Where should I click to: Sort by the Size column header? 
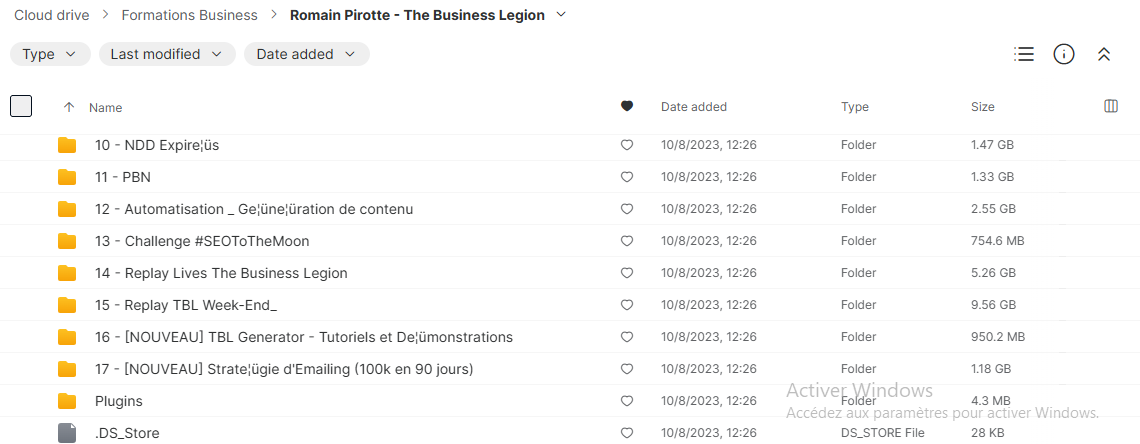[x=982, y=107]
